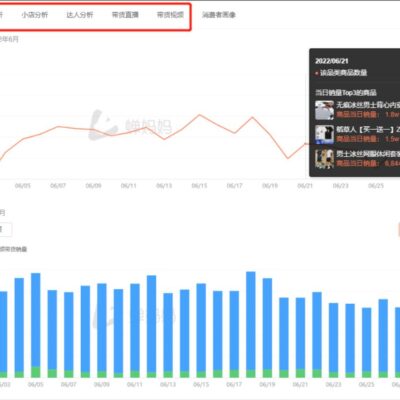The width and height of the screenshot is (400, 400).
Task: Click the 男士冰丝 休闲套装 product title
Action: click(x=368, y=154)
